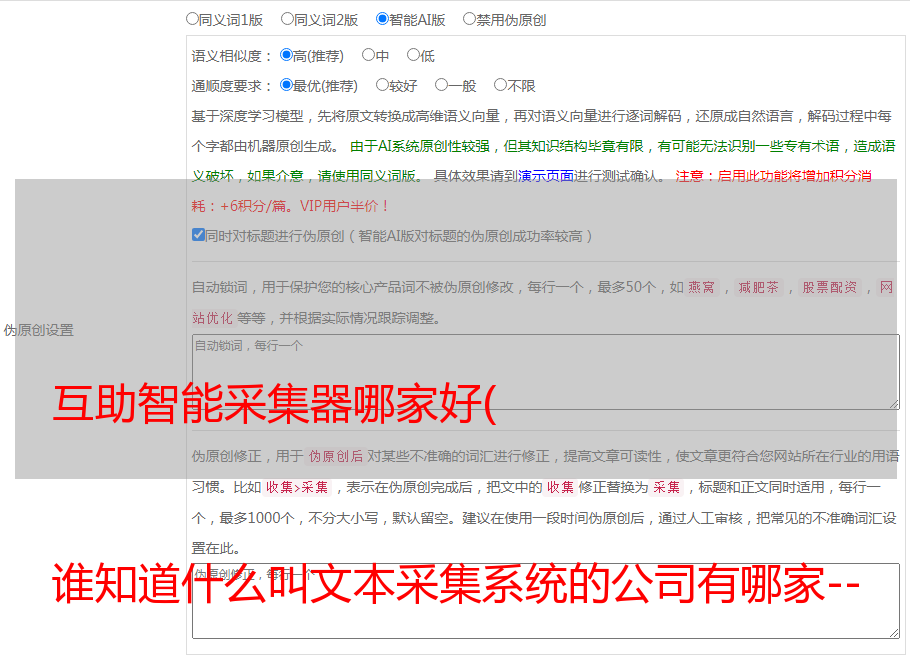Image resolution: width=911 pixels, height=658 pixels.
Task: Click the 减肥茶 example keyword
Action: point(758,287)
